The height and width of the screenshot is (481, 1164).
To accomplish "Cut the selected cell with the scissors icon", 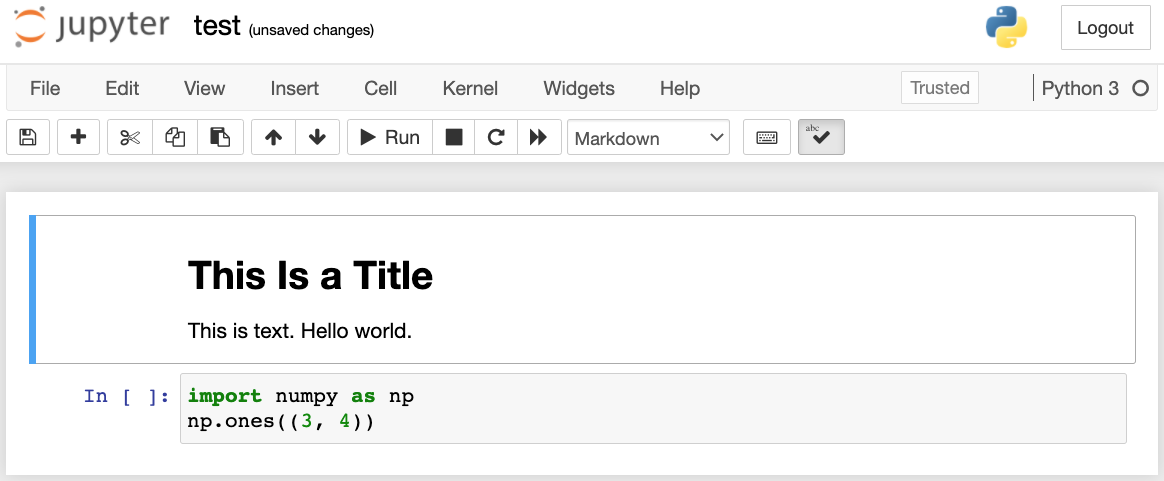I will pyautogui.click(x=130, y=138).
